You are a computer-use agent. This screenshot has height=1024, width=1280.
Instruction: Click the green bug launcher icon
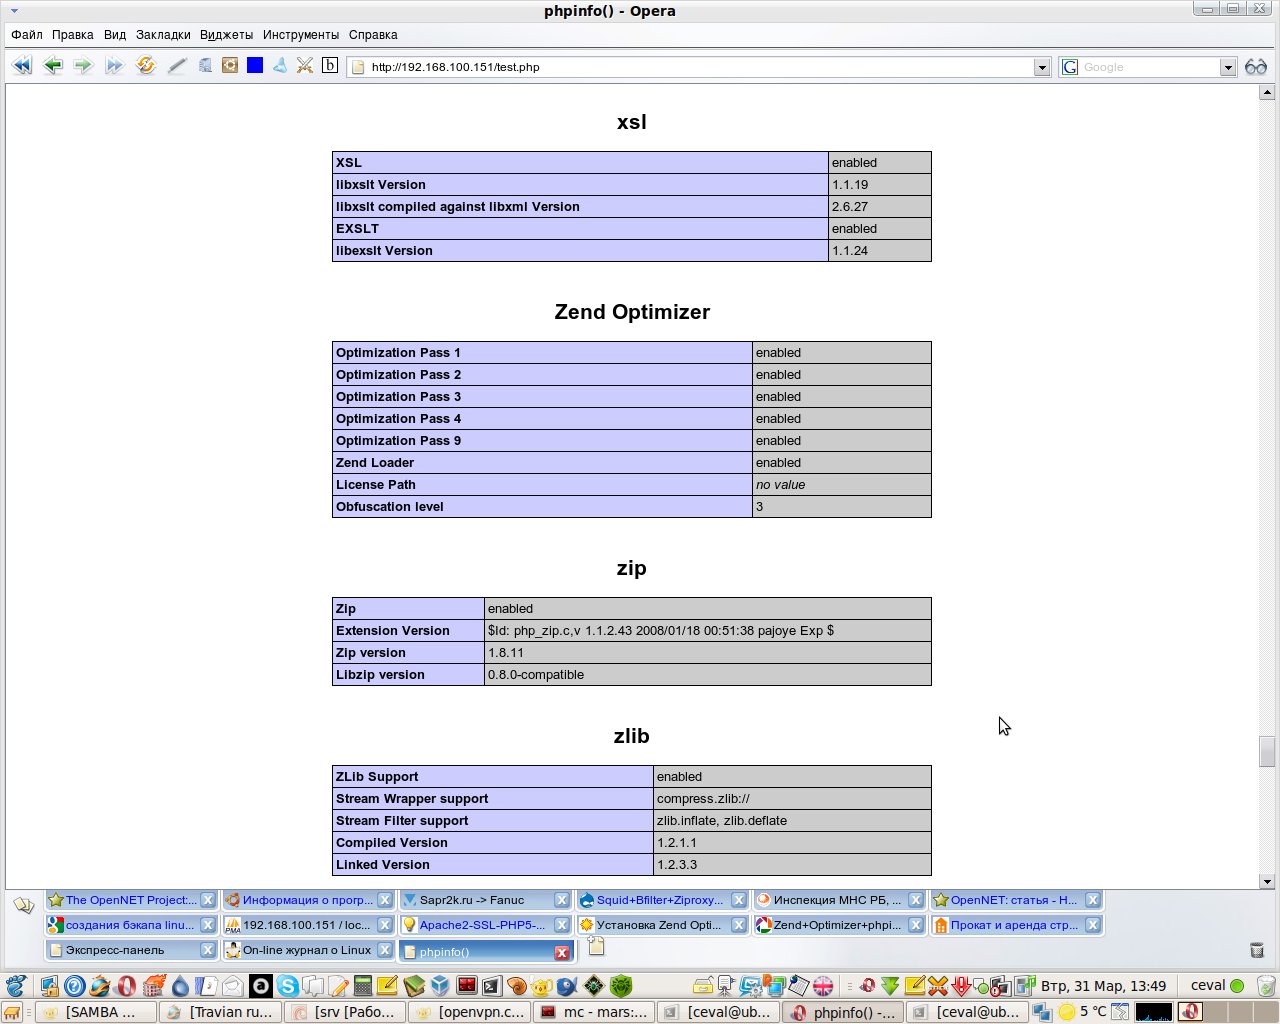[x=621, y=987]
